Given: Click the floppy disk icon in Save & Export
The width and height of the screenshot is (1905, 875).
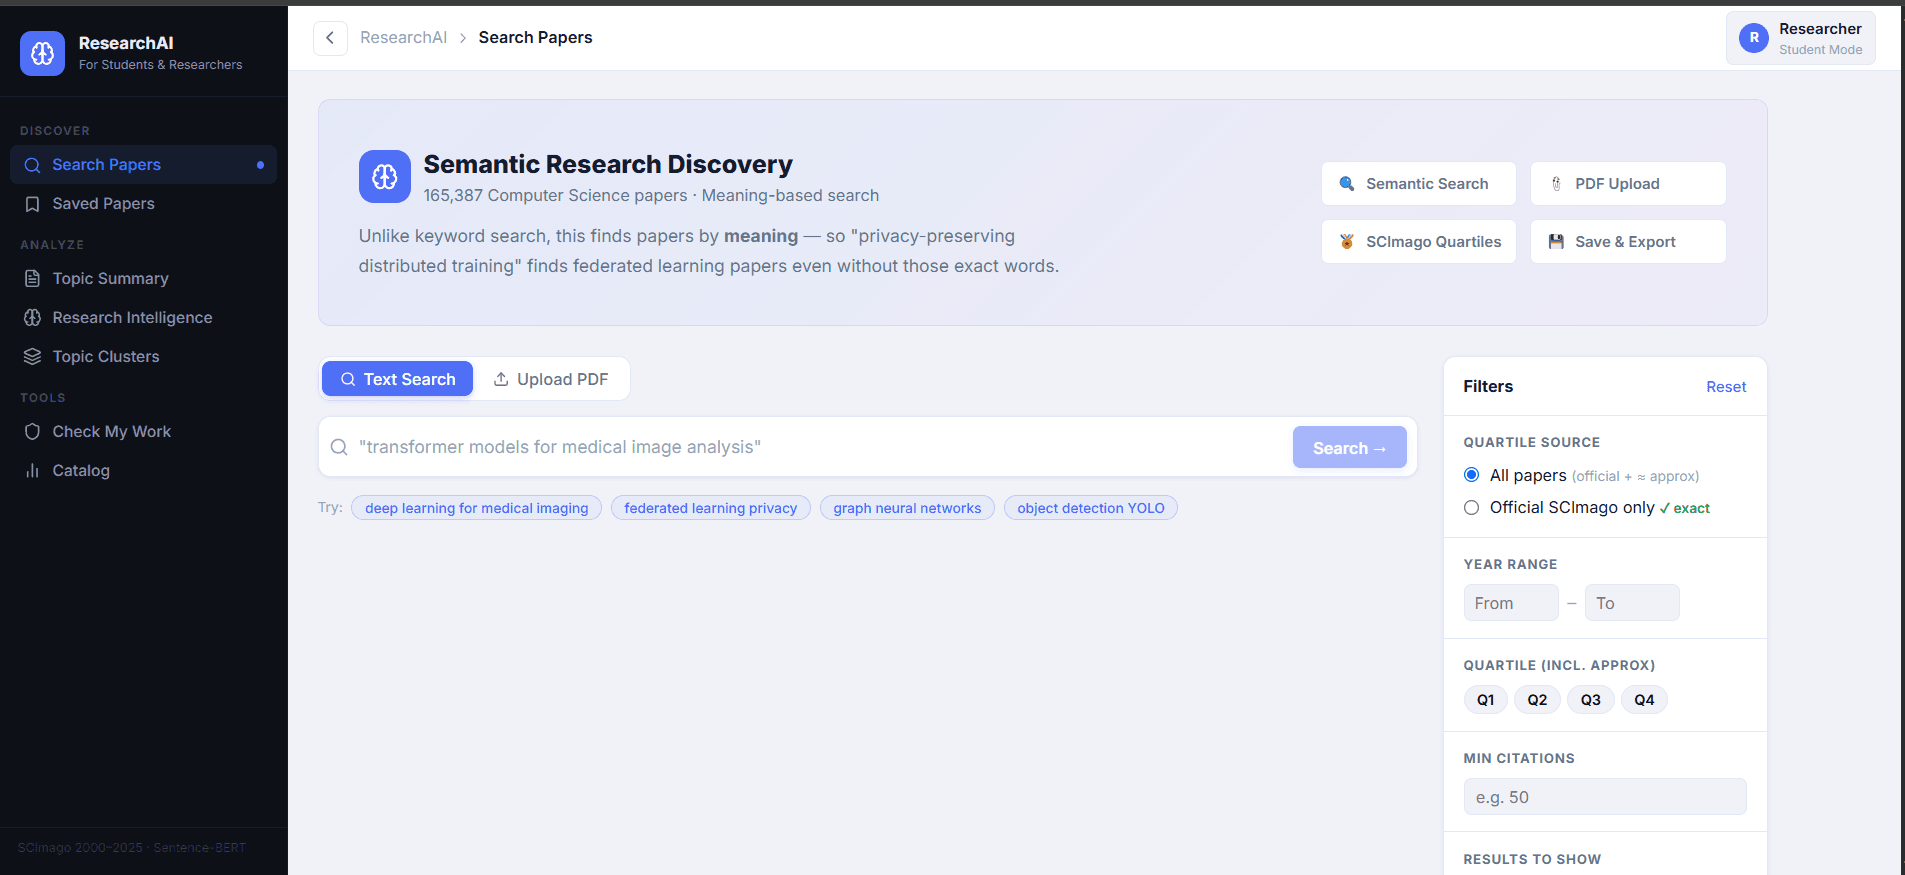Looking at the screenshot, I should 1556,242.
